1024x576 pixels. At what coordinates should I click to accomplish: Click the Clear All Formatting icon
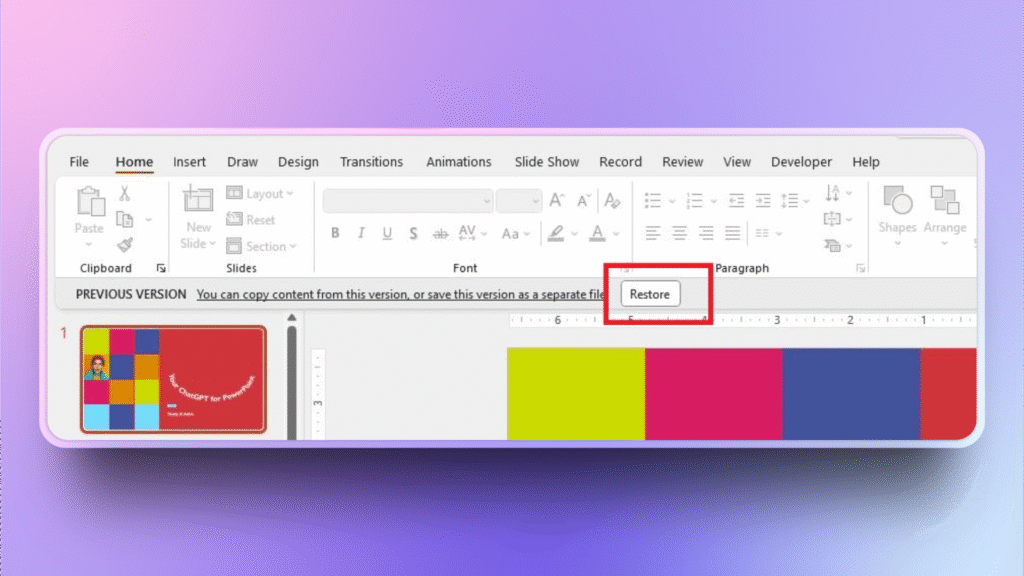612,200
